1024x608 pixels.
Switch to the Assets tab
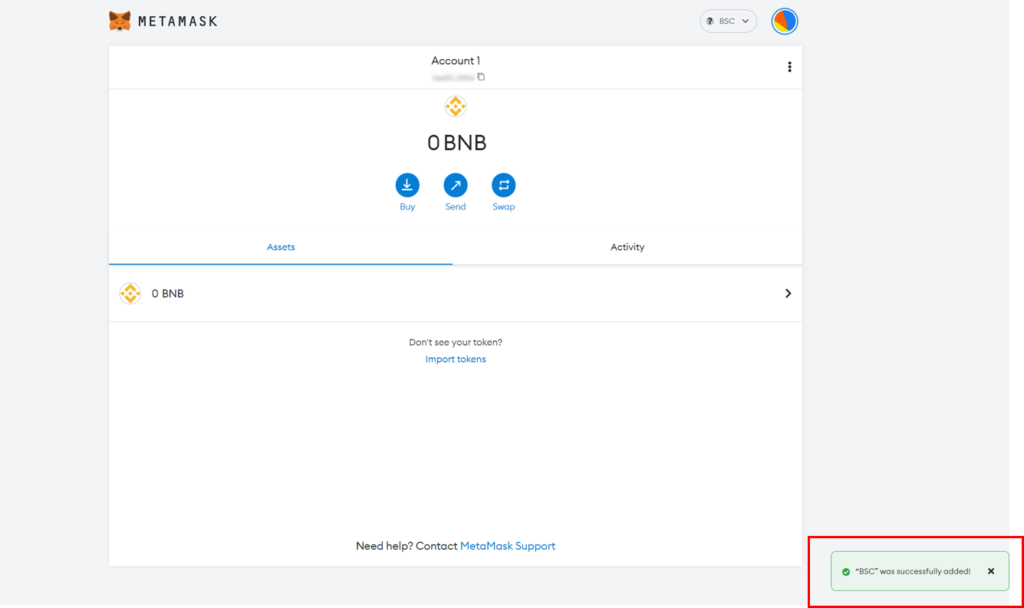pyautogui.click(x=281, y=248)
